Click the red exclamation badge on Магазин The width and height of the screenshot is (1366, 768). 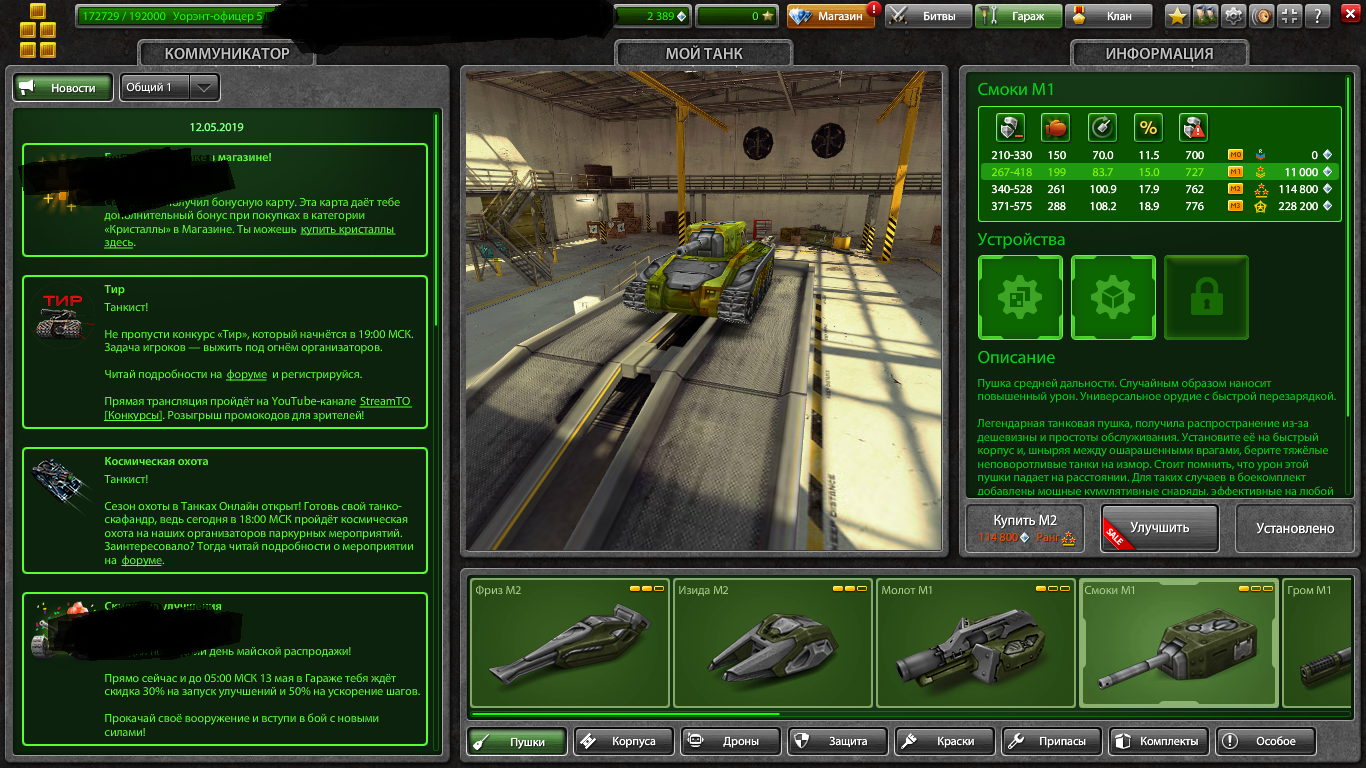click(874, 10)
